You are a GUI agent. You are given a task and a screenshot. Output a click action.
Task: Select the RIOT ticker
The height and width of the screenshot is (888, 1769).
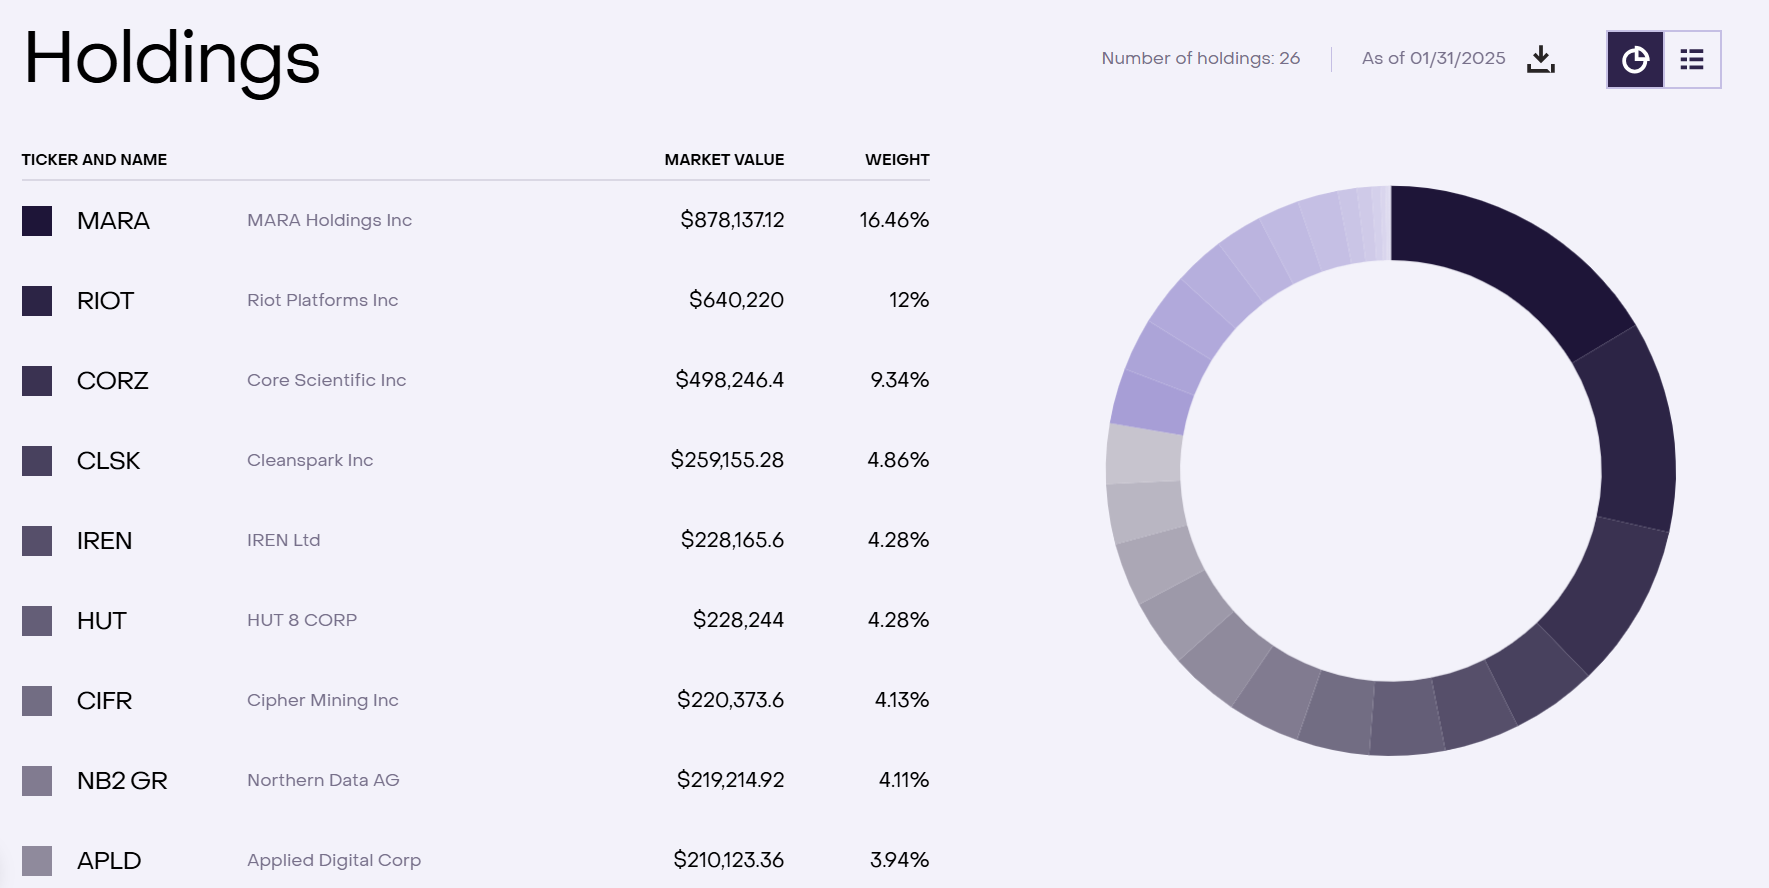105,301
